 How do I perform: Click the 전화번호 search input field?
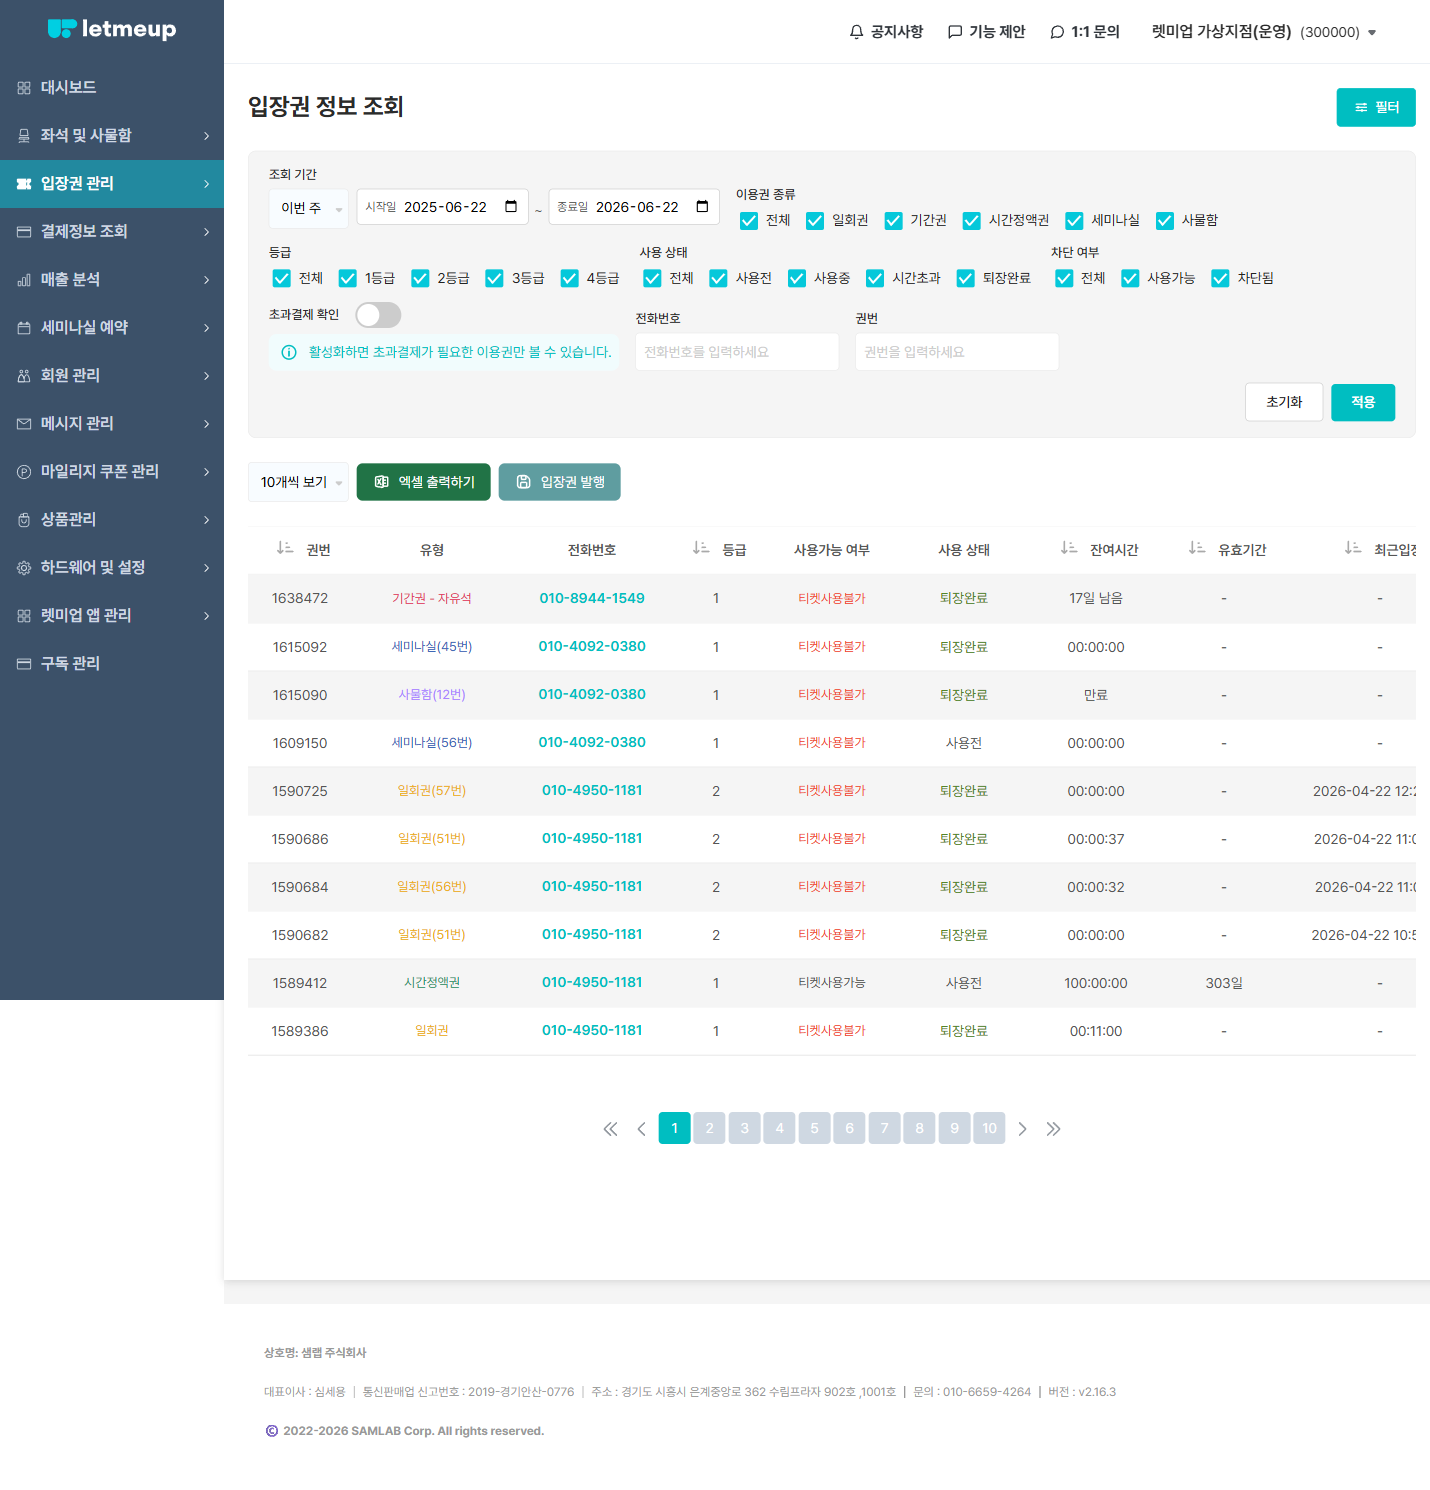737,352
